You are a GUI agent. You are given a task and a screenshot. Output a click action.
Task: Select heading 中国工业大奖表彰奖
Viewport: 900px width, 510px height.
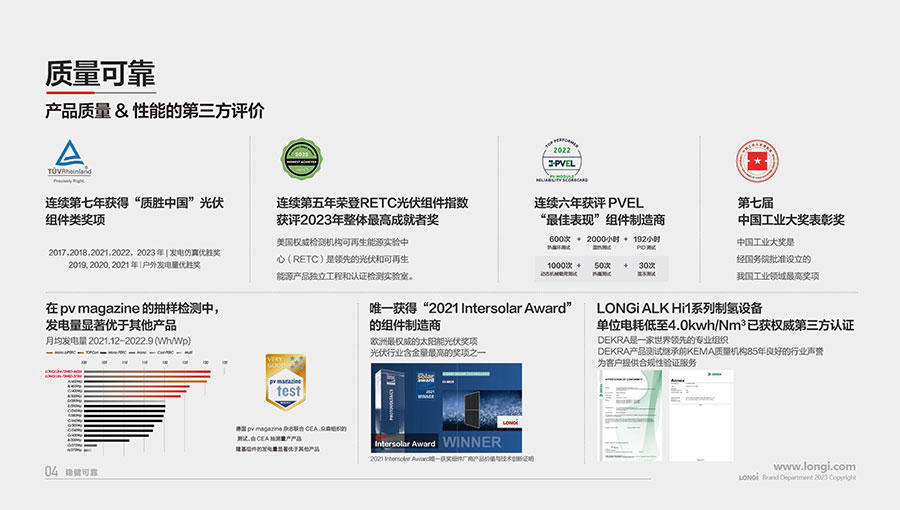(x=791, y=220)
